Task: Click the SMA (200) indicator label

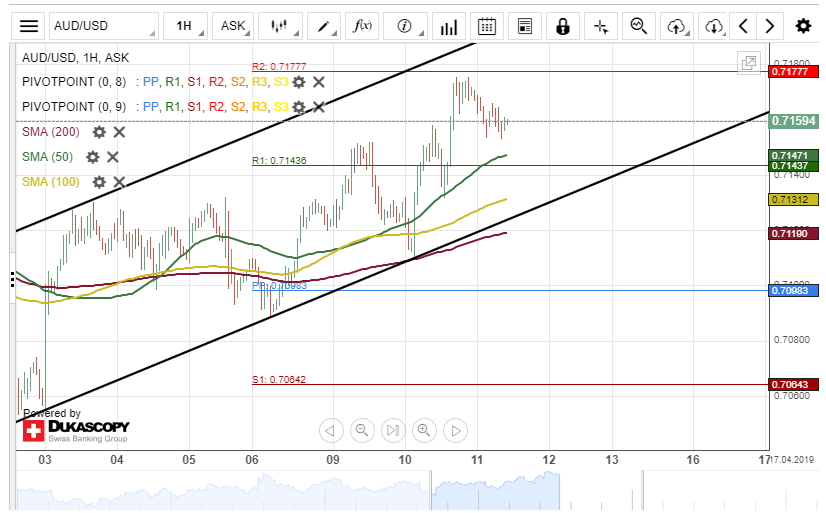Action: coord(51,132)
